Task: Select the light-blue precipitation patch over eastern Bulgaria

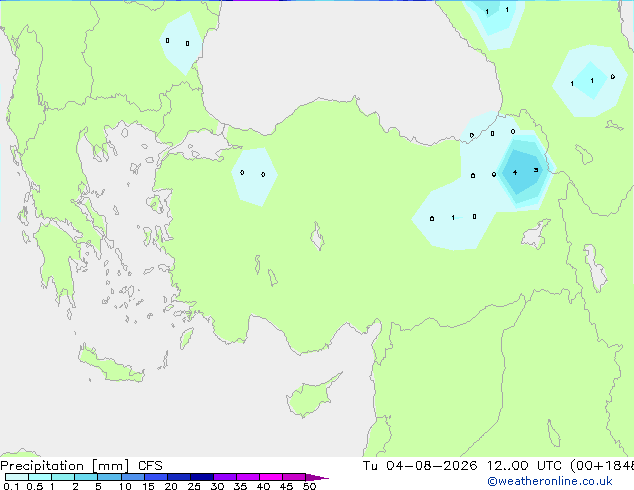Action: click(x=181, y=43)
